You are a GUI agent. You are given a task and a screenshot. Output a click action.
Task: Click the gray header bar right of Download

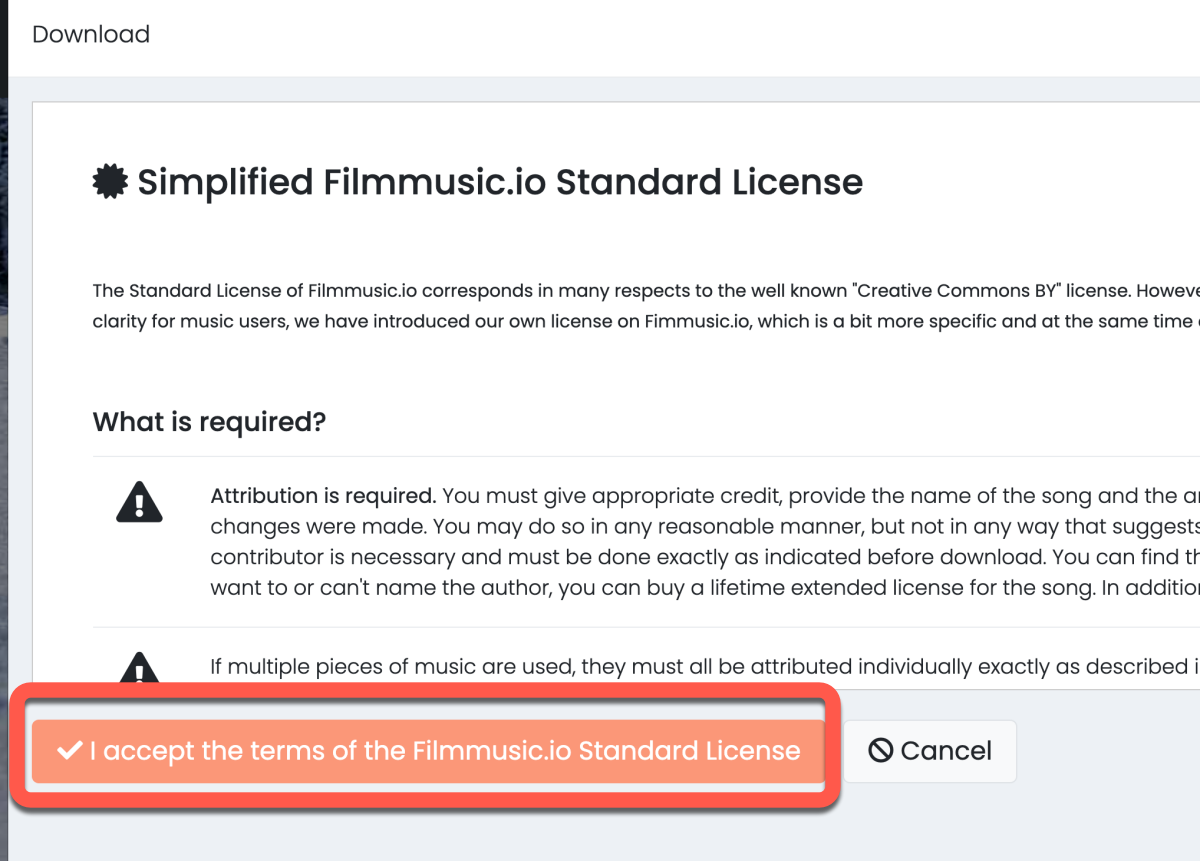[700, 34]
